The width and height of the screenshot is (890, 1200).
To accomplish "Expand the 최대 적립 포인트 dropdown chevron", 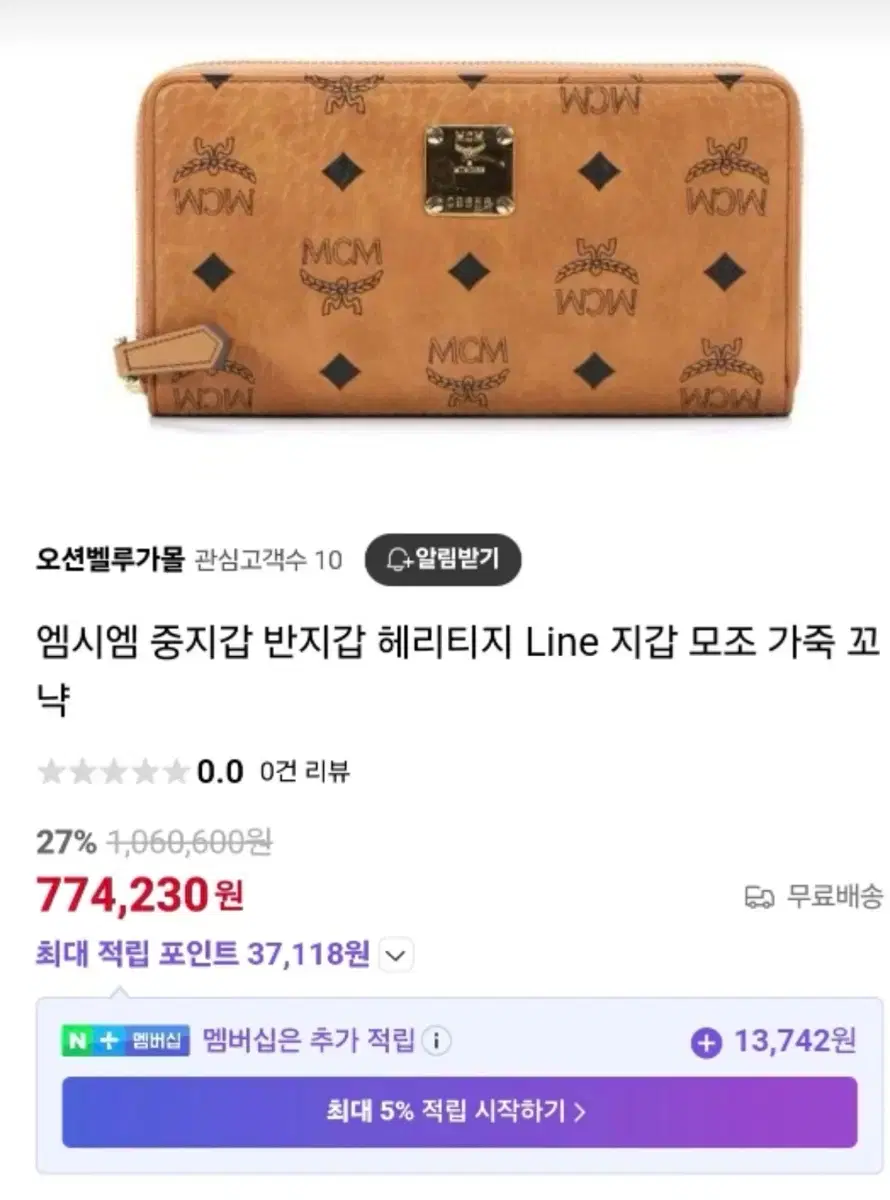I will 396,955.
